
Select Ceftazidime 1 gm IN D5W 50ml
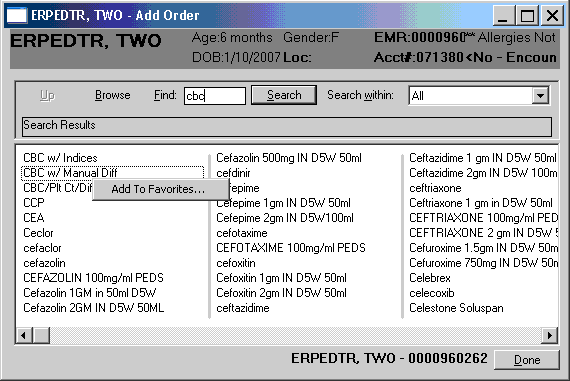click(x=483, y=158)
